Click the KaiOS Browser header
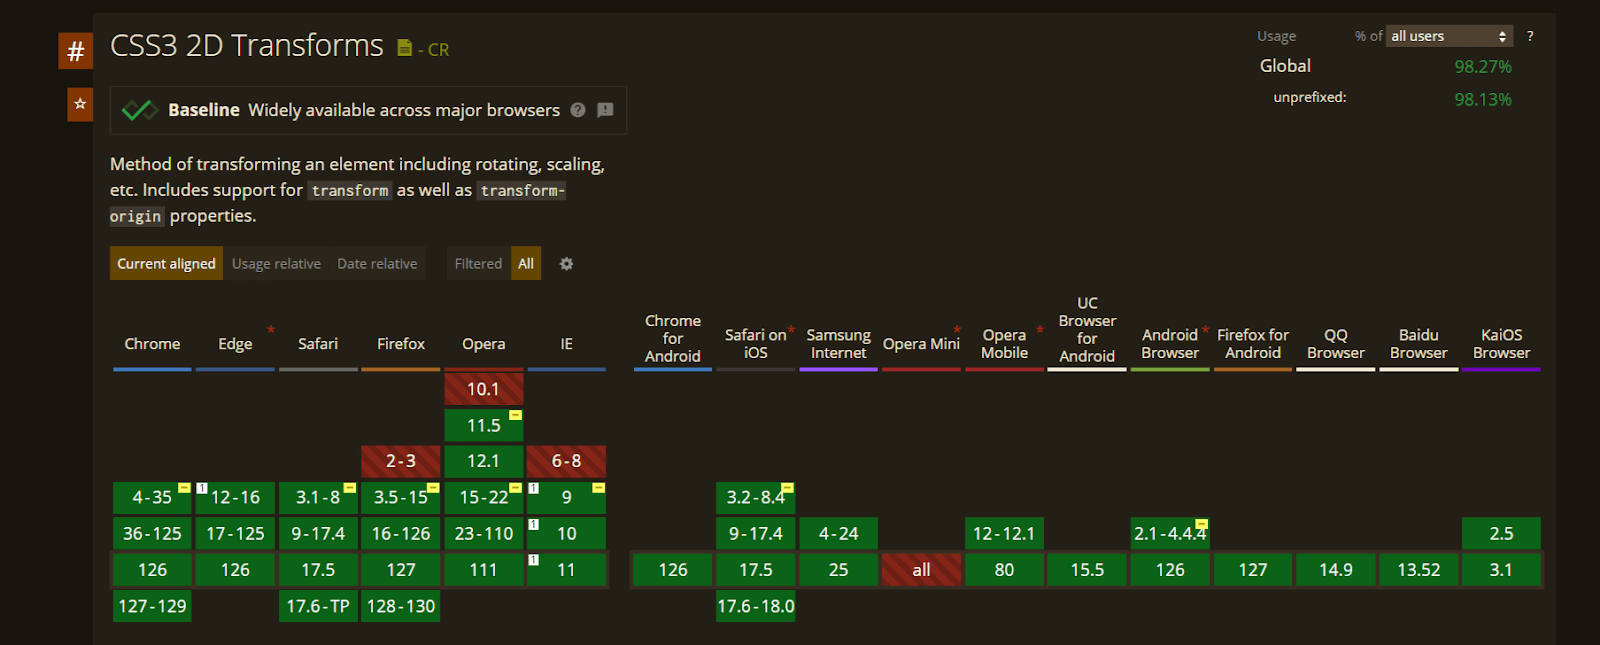Image resolution: width=1600 pixels, height=645 pixels. pyautogui.click(x=1502, y=344)
